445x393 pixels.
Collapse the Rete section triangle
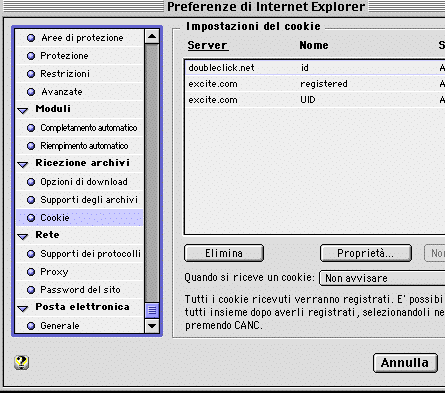coord(23,236)
